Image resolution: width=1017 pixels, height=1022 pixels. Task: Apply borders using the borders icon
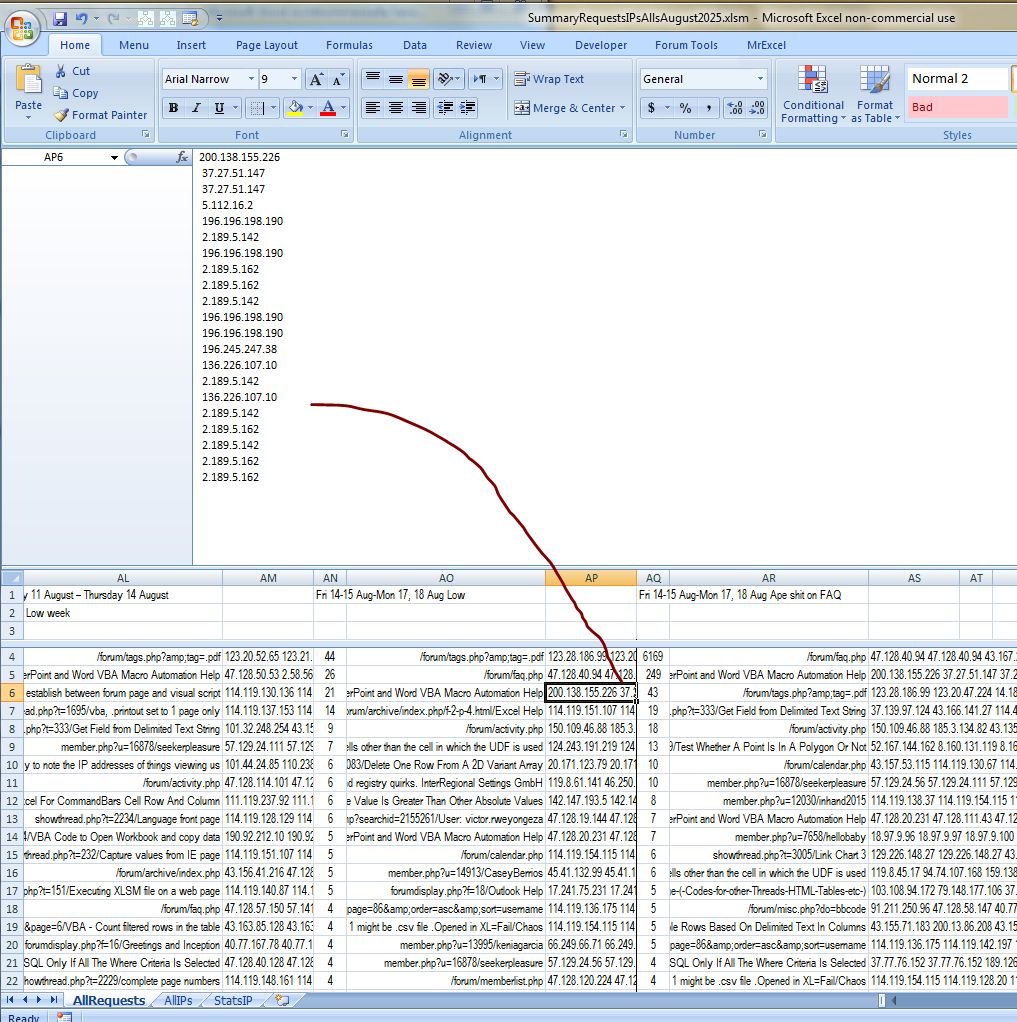(x=257, y=108)
